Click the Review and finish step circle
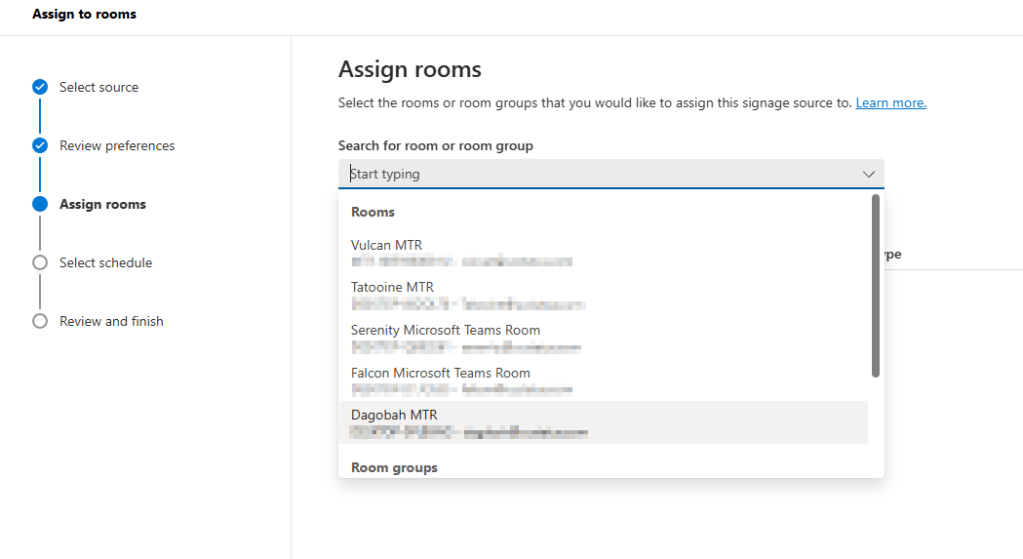 tap(40, 321)
